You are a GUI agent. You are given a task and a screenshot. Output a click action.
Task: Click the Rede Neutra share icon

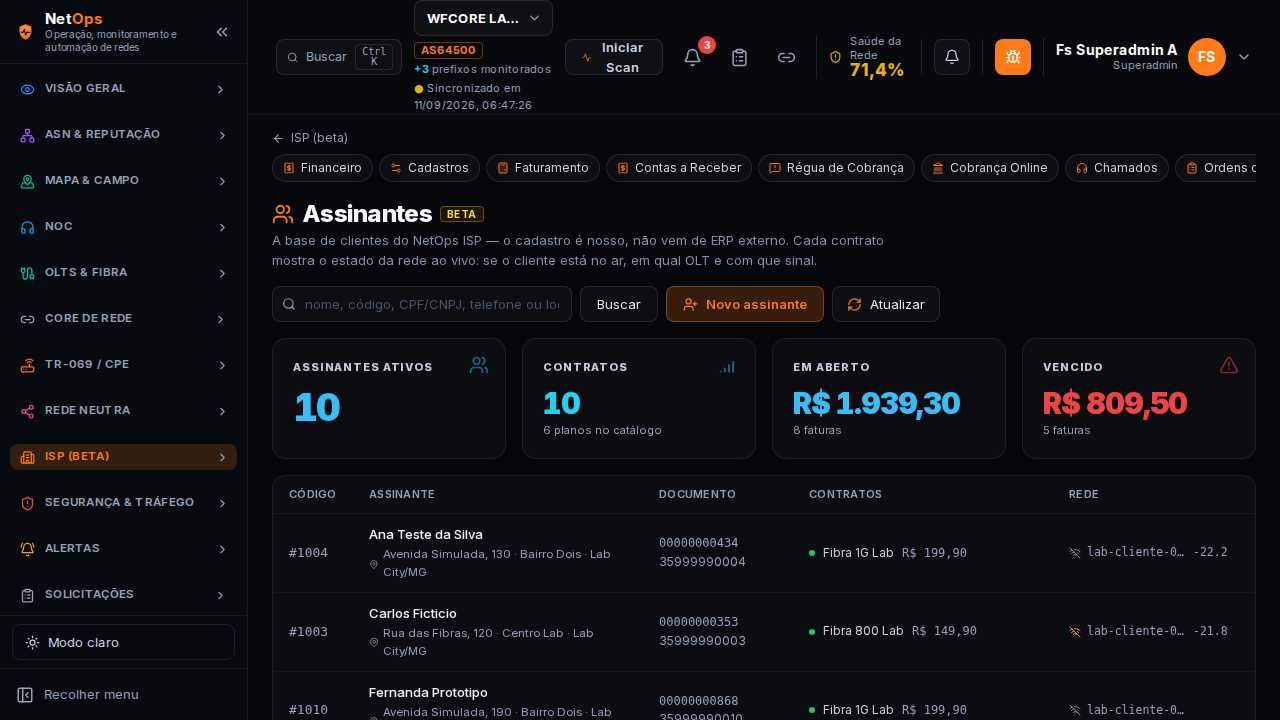[28, 411]
